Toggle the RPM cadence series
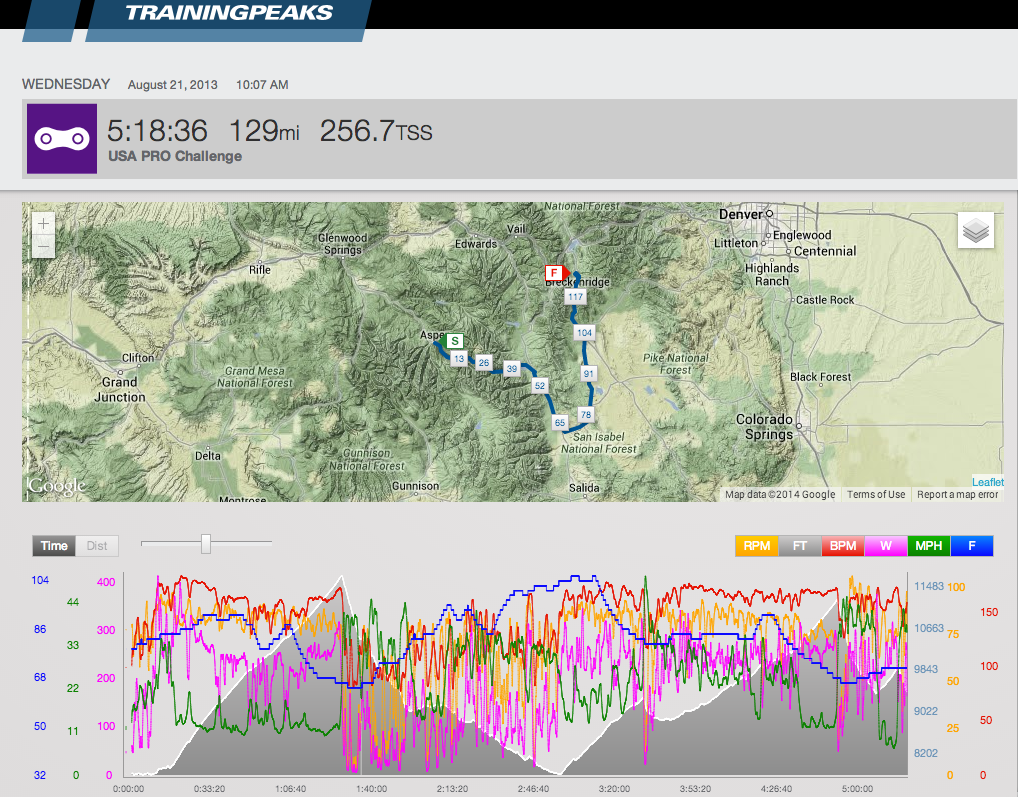The width and height of the screenshot is (1018, 797). [x=756, y=546]
